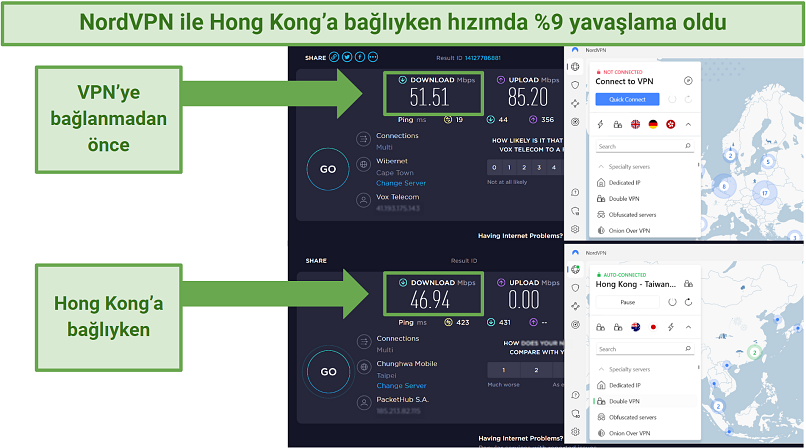Screen dimensions: 806x448
Task: Select highlighted Double VPN in the Hong Kong connected window
Action: (x=645, y=401)
